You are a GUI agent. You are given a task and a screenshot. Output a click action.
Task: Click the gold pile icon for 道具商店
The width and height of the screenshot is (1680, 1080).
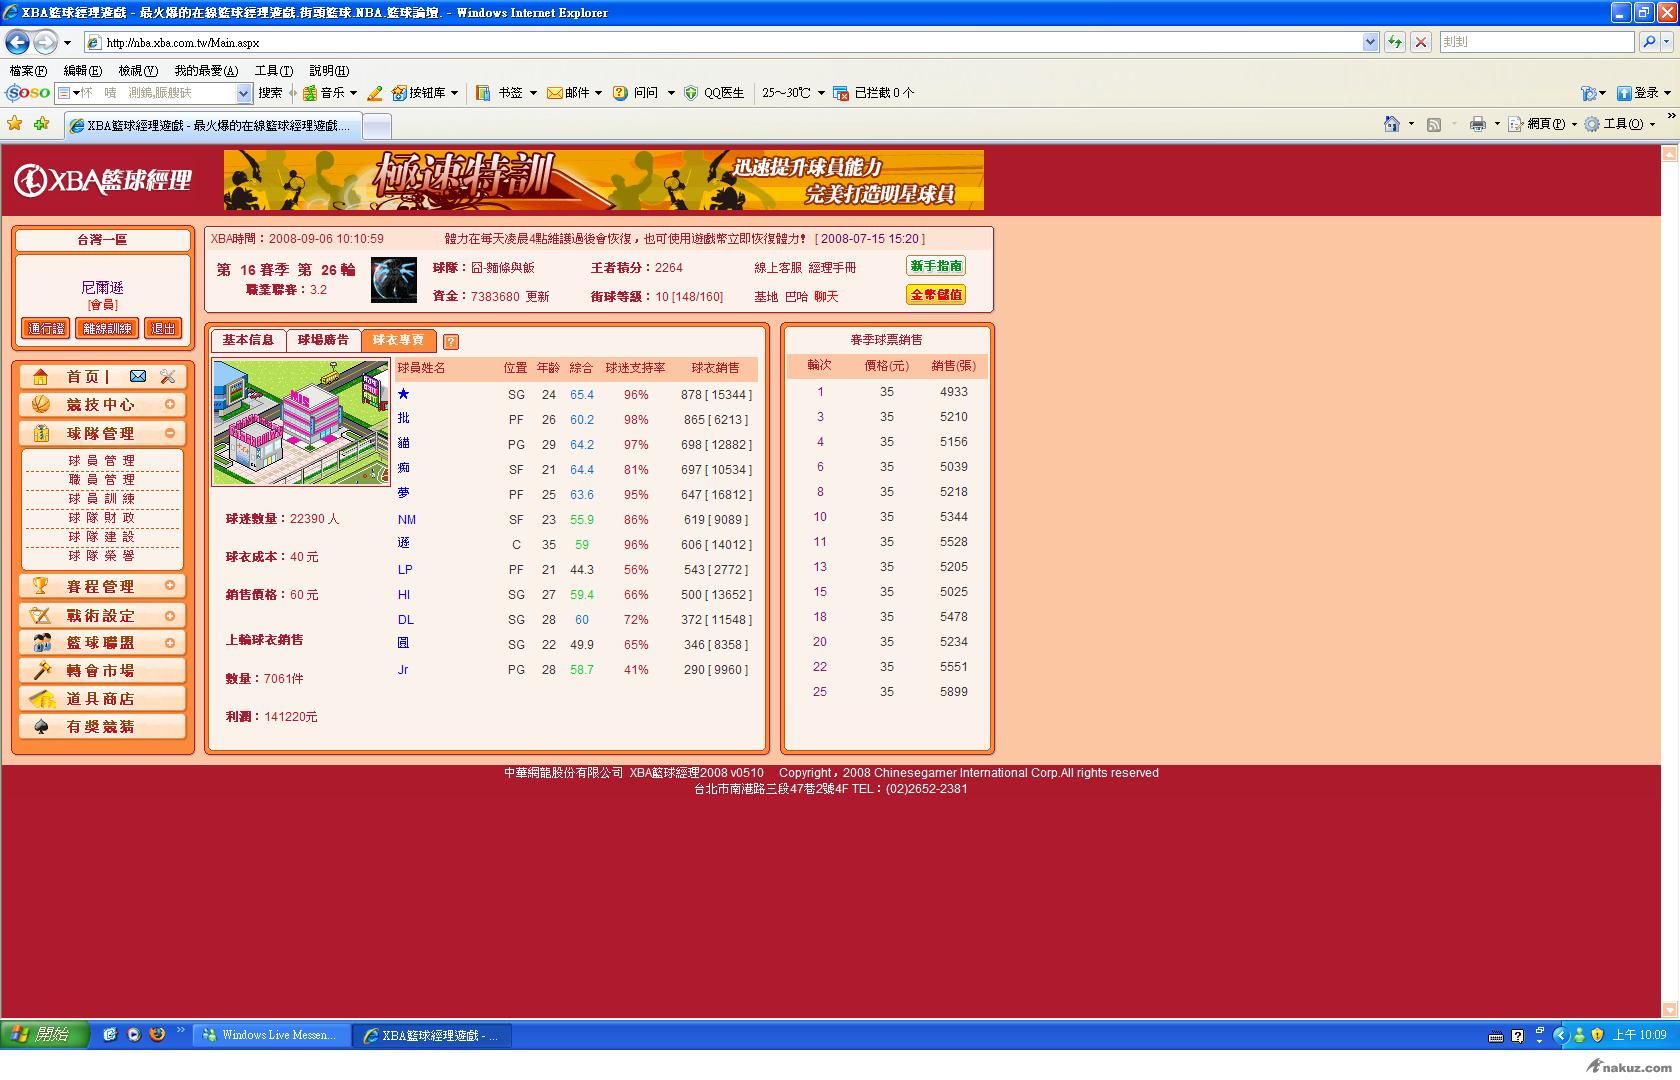pyautogui.click(x=41, y=698)
